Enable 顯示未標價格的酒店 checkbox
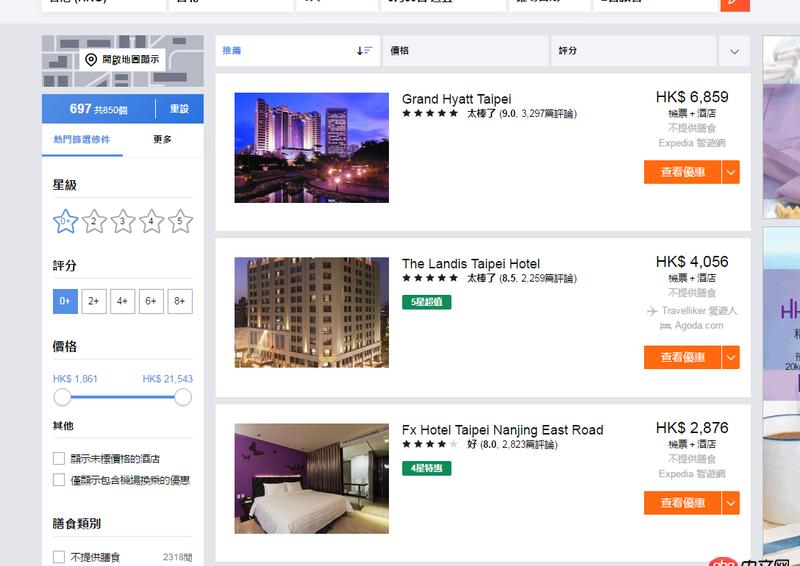 [x=59, y=458]
